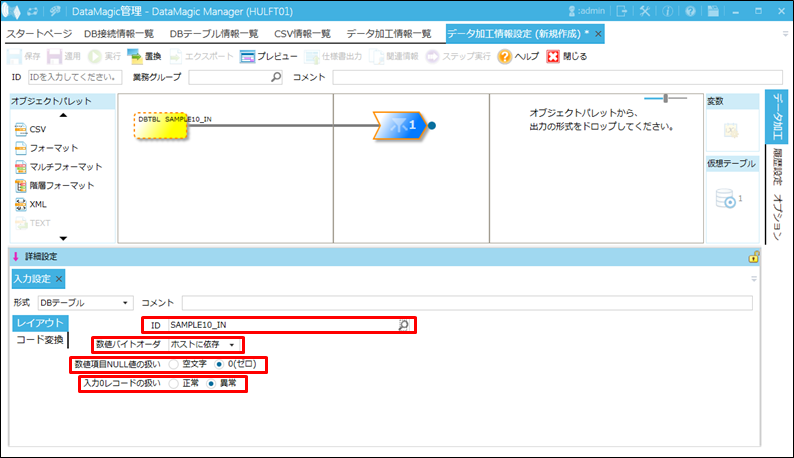Click the question mark icon in title bar

tap(690, 11)
